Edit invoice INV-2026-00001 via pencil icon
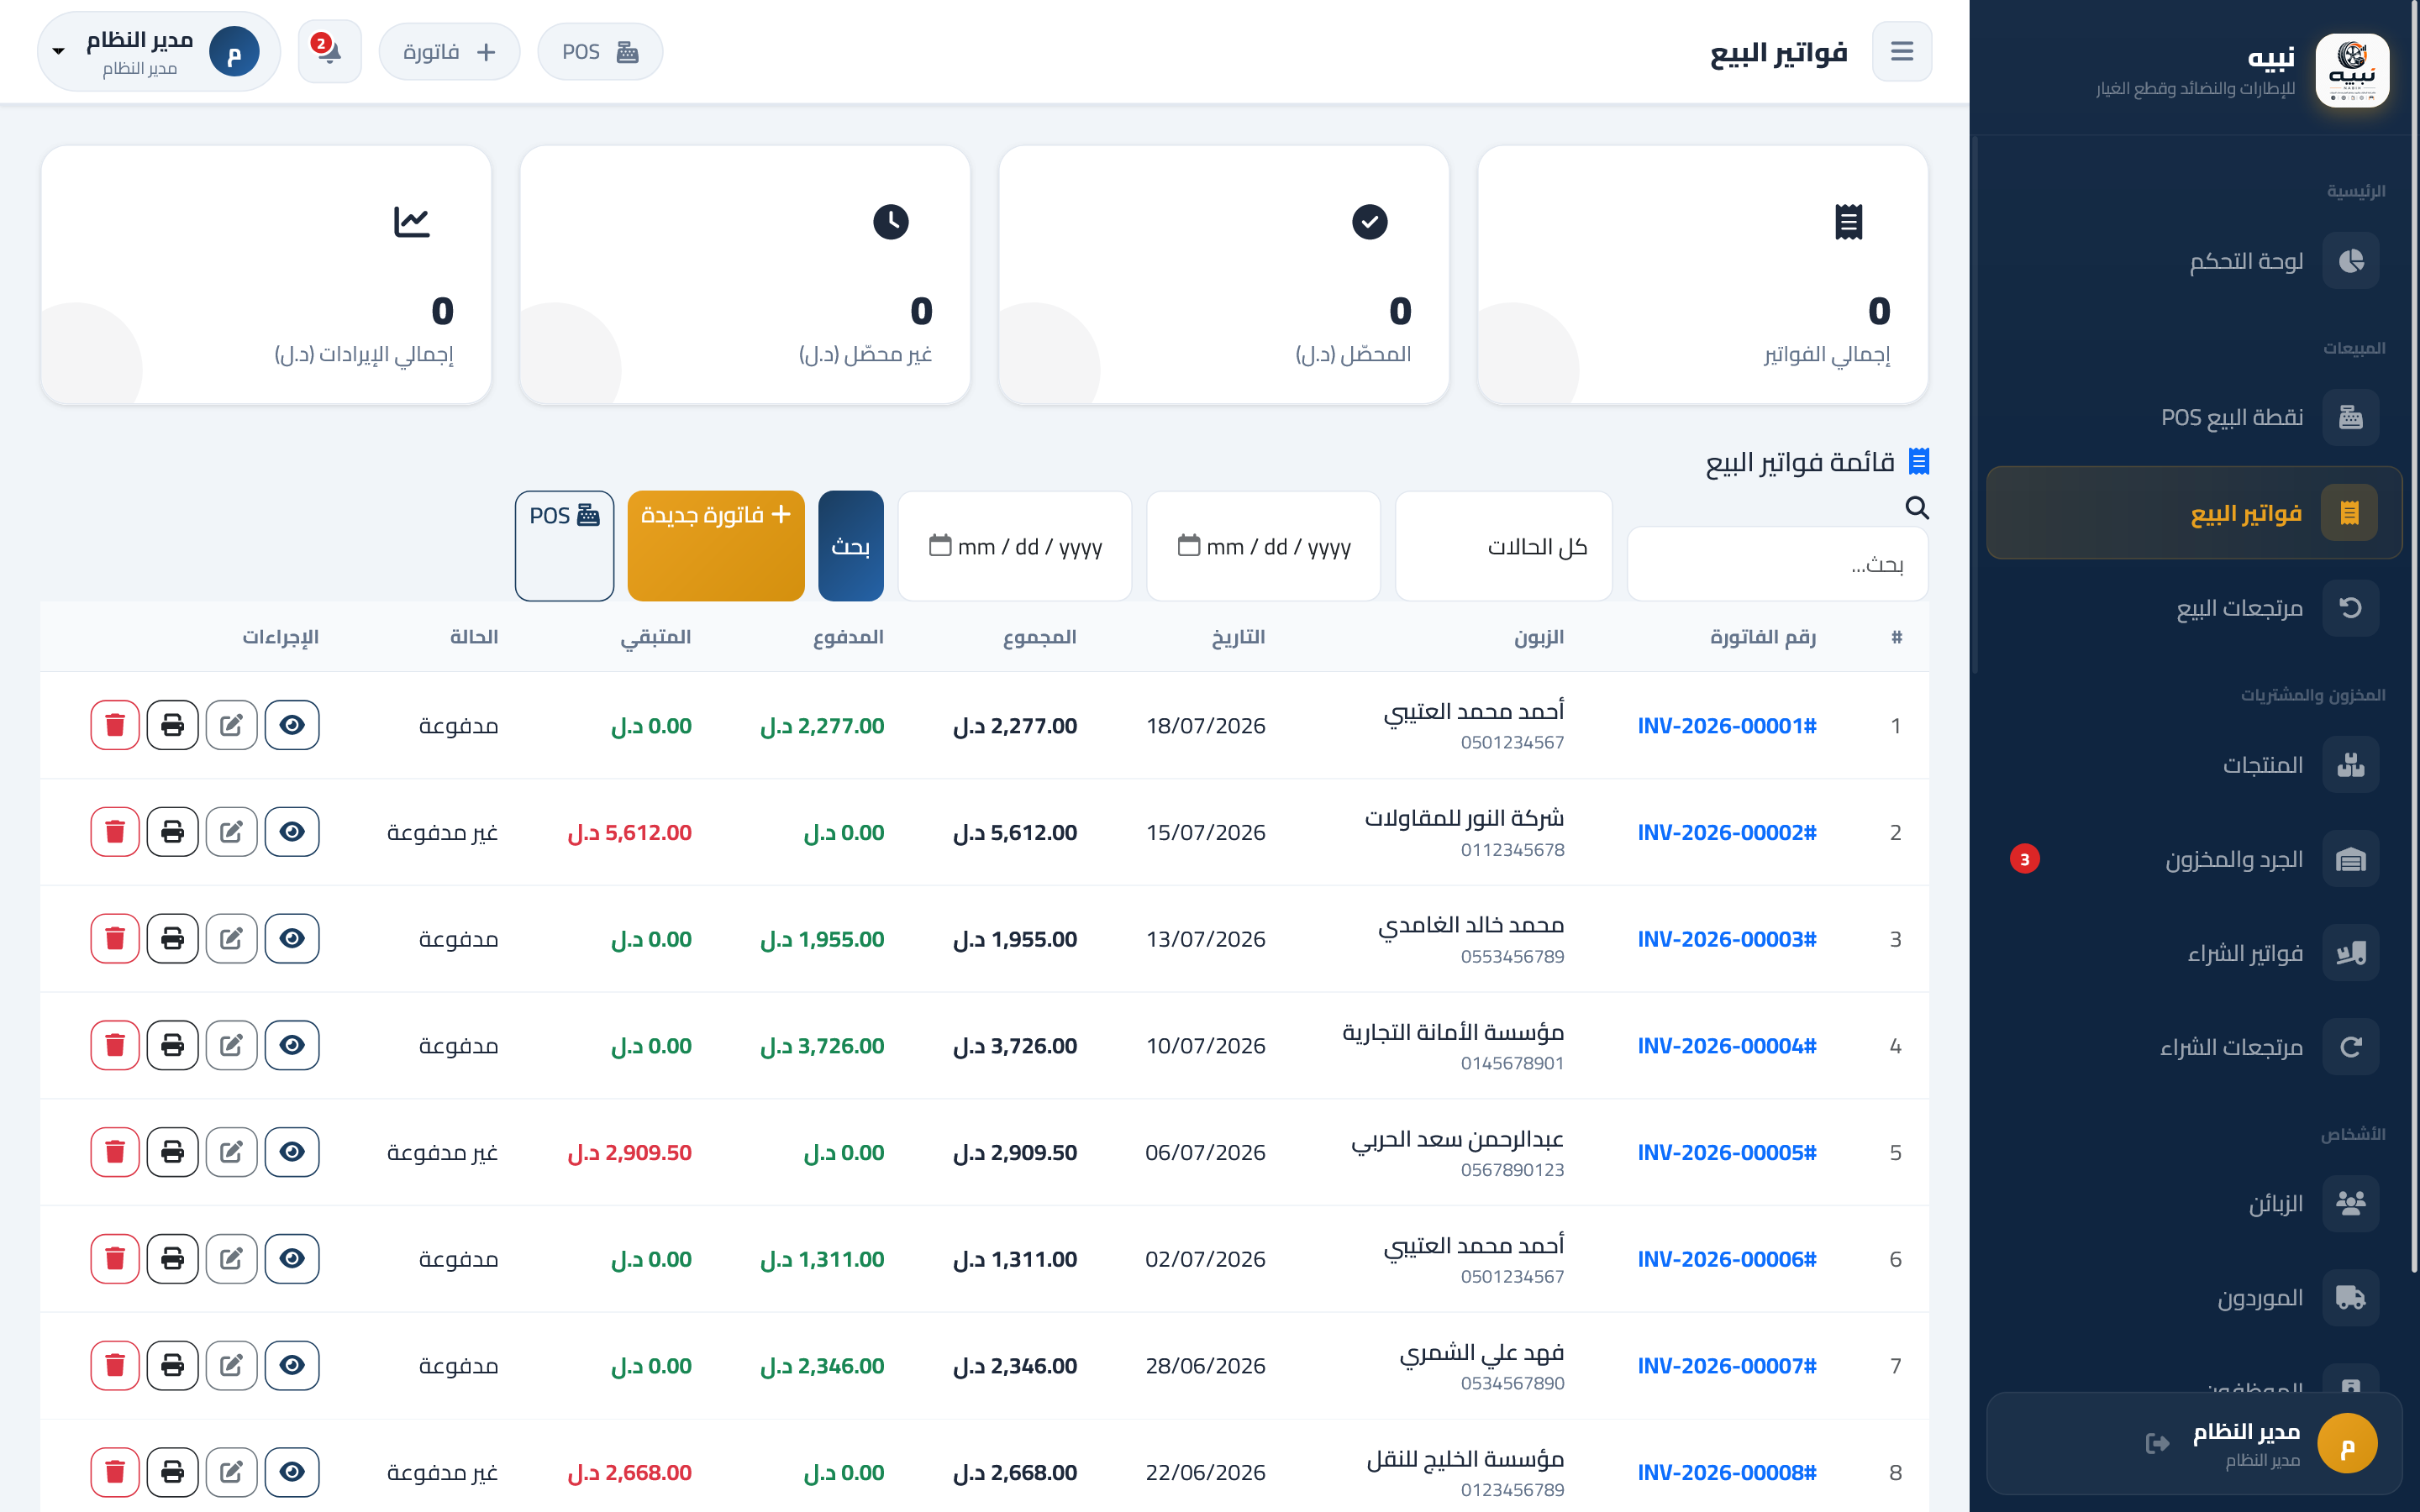This screenshot has height=1512, width=2420. click(x=232, y=725)
